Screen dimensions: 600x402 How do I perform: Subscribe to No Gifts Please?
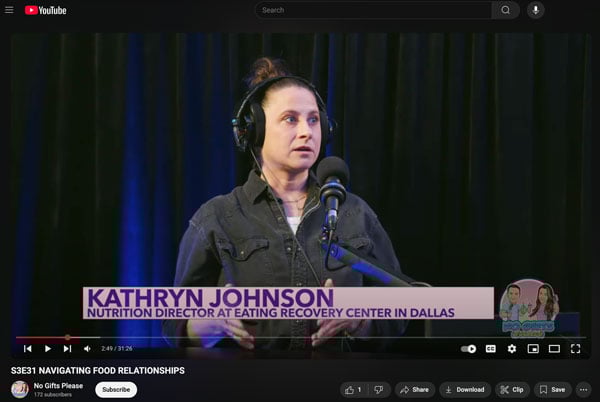point(116,389)
